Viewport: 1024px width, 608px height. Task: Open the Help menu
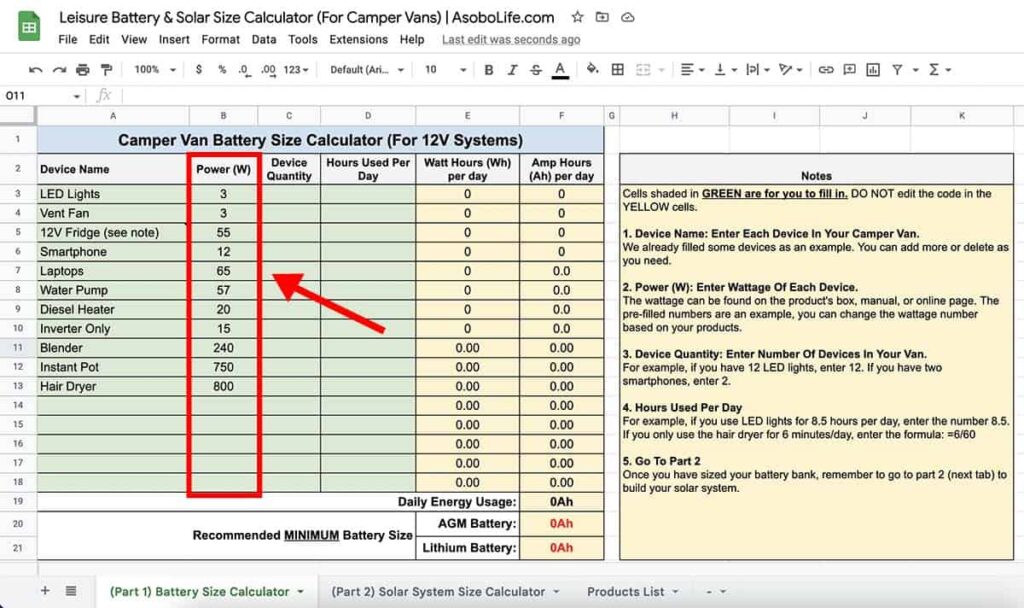click(x=411, y=39)
